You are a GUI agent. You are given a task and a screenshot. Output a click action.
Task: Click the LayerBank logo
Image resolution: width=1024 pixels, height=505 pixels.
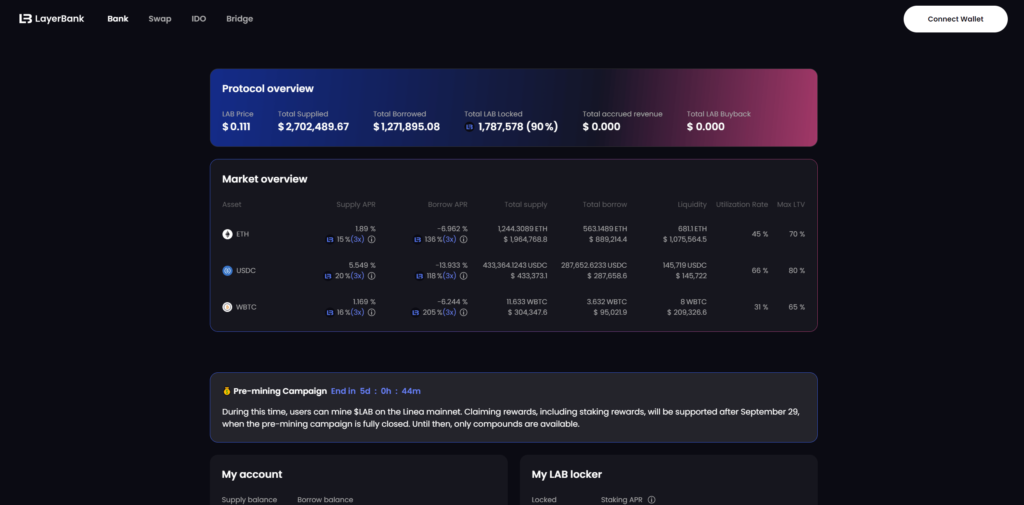52,19
